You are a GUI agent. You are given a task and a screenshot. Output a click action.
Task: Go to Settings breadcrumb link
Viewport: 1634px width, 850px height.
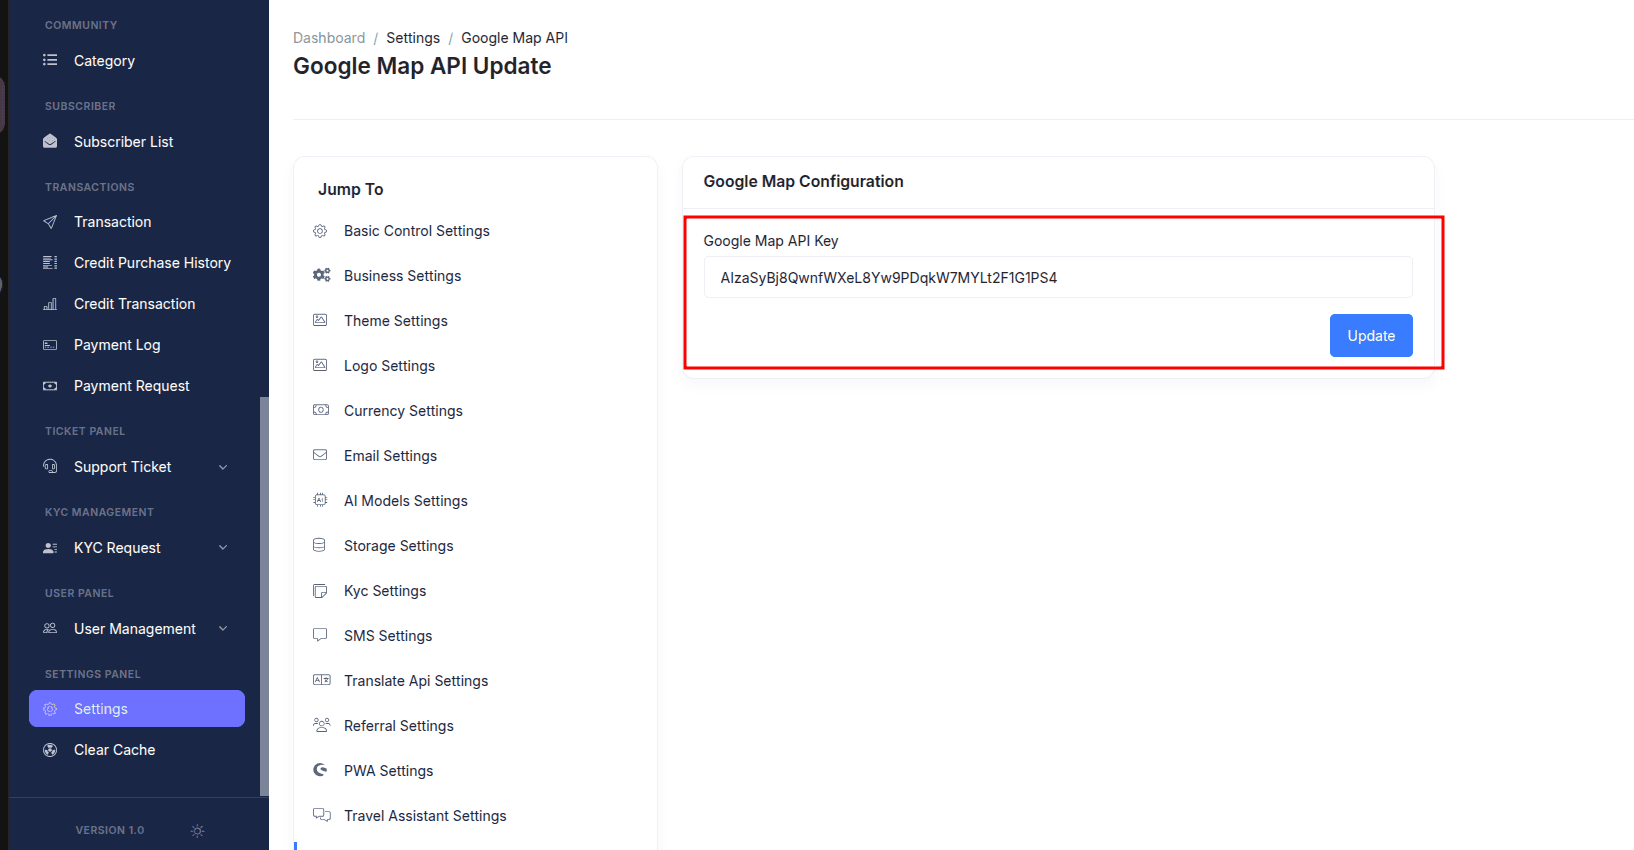coord(413,38)
